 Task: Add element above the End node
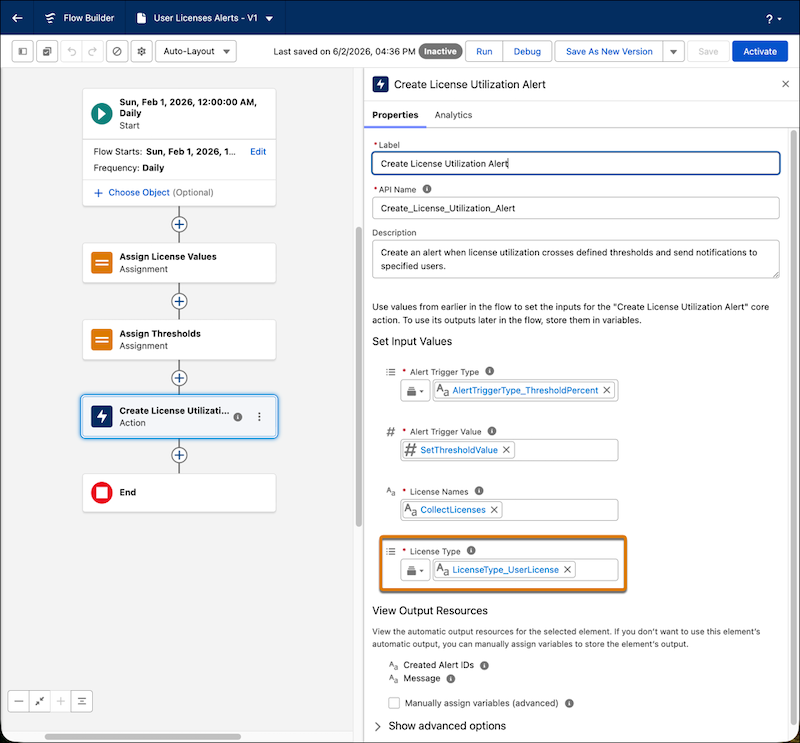(x=179, y=455)
